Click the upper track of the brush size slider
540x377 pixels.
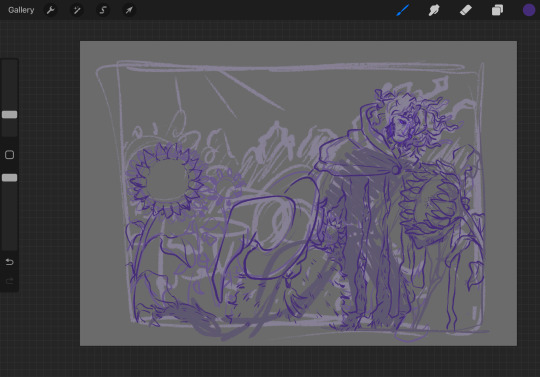pos(10,85)
